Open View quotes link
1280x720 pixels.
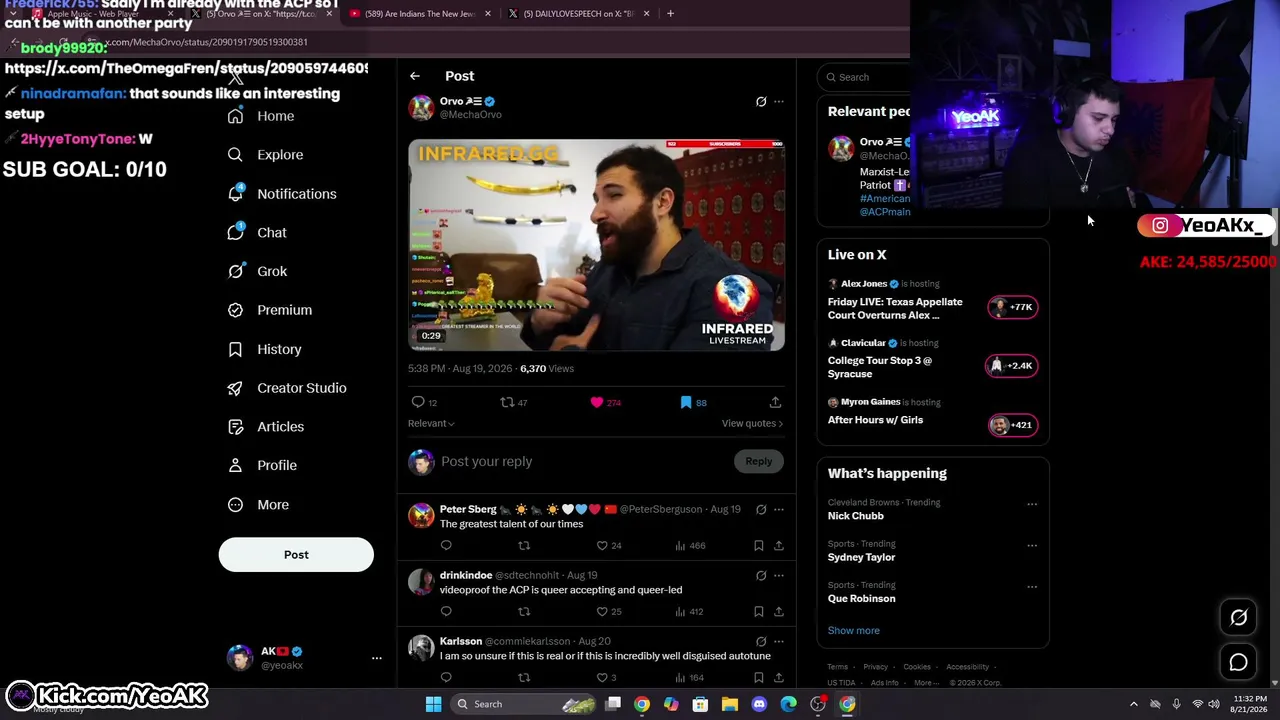pos(752,424)
